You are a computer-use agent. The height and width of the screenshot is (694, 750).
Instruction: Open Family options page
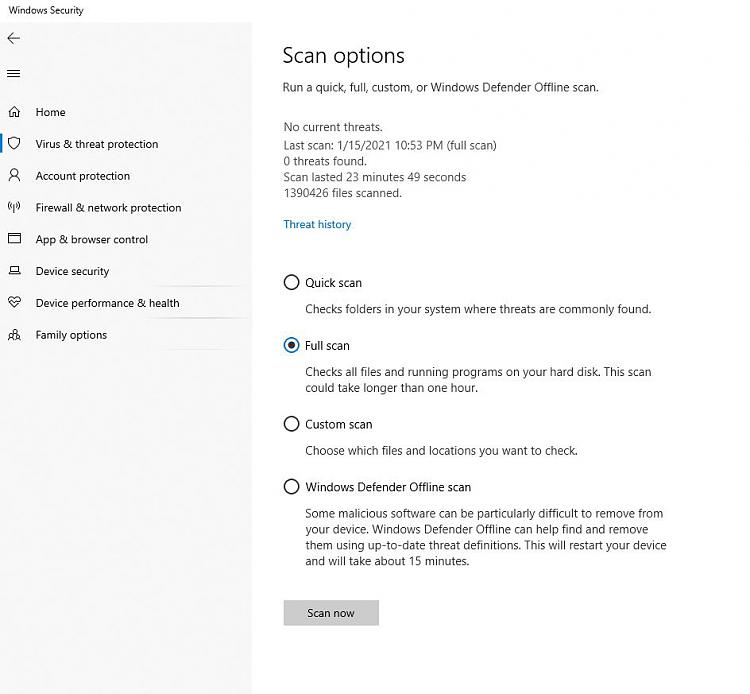(x=71, y=335)
